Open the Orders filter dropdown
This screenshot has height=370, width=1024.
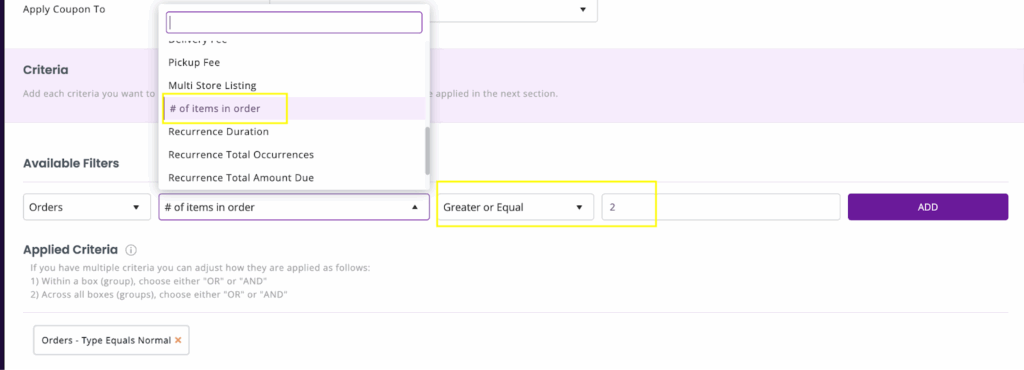pyautogui.click(x=86, y=207)
